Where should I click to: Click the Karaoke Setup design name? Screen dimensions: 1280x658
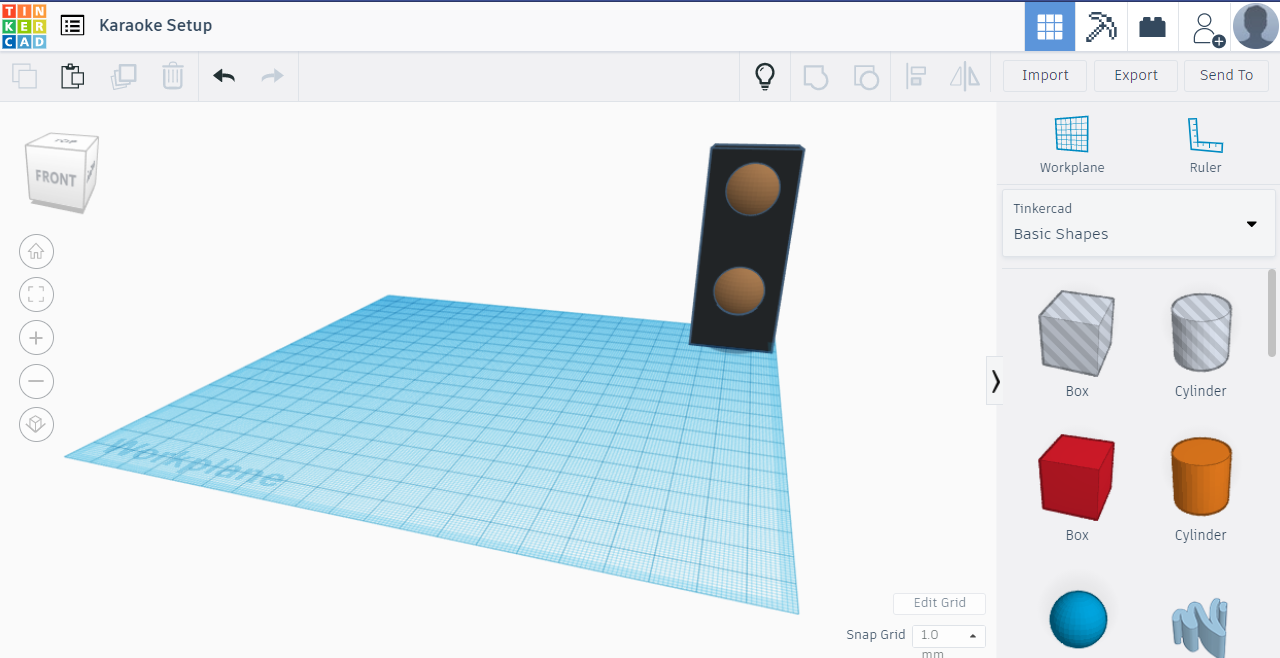coord(155,26)
